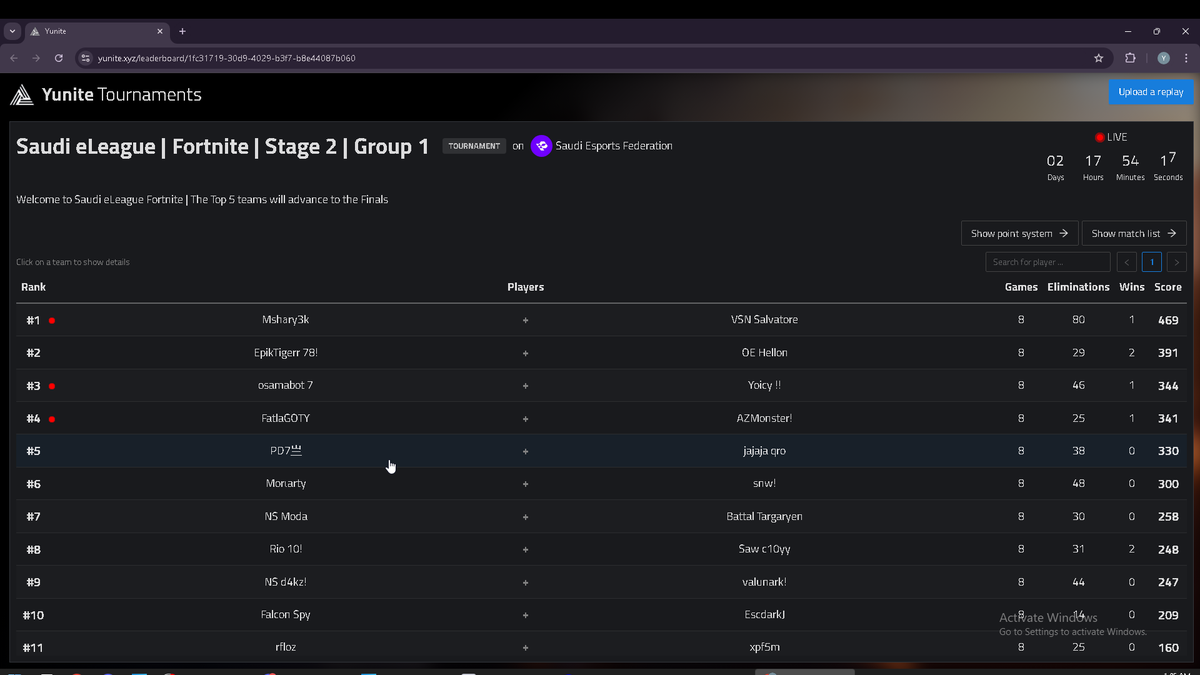1200x675 pixels.
Task: Click player name snw!
Action: click(x=764, y=483)
